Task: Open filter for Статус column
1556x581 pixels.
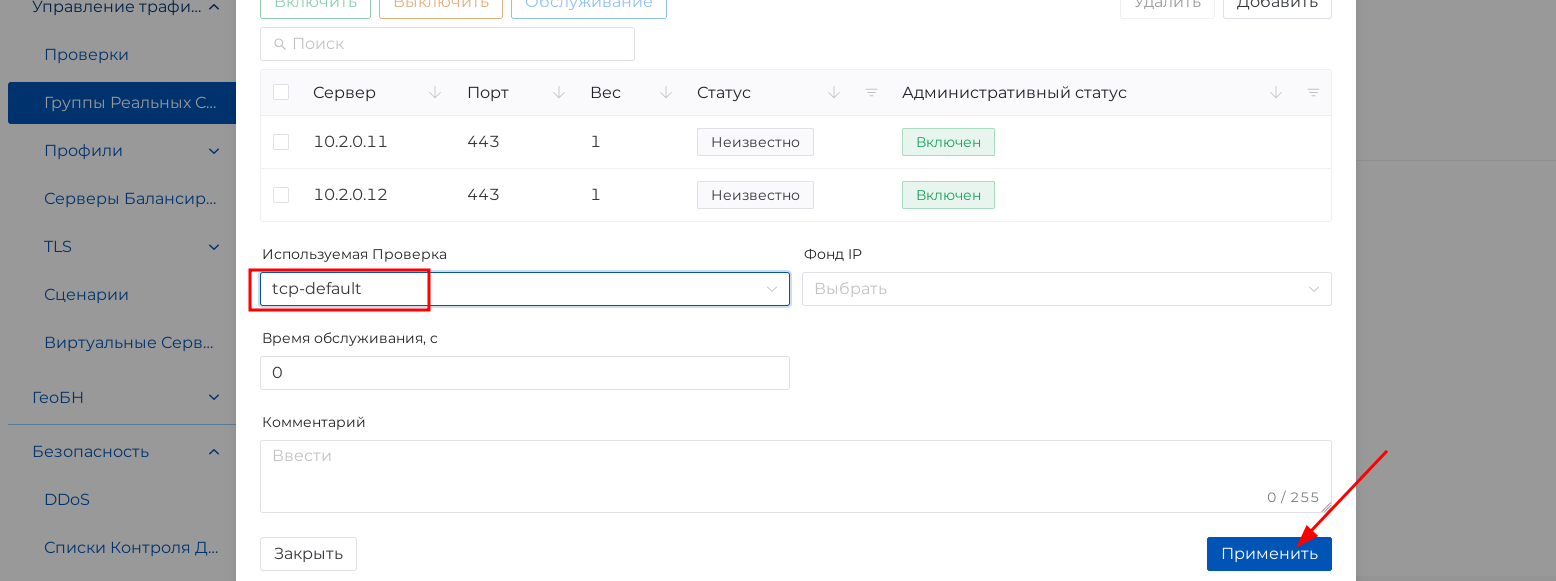Action: pyautogui.click(x=871, y=93)
